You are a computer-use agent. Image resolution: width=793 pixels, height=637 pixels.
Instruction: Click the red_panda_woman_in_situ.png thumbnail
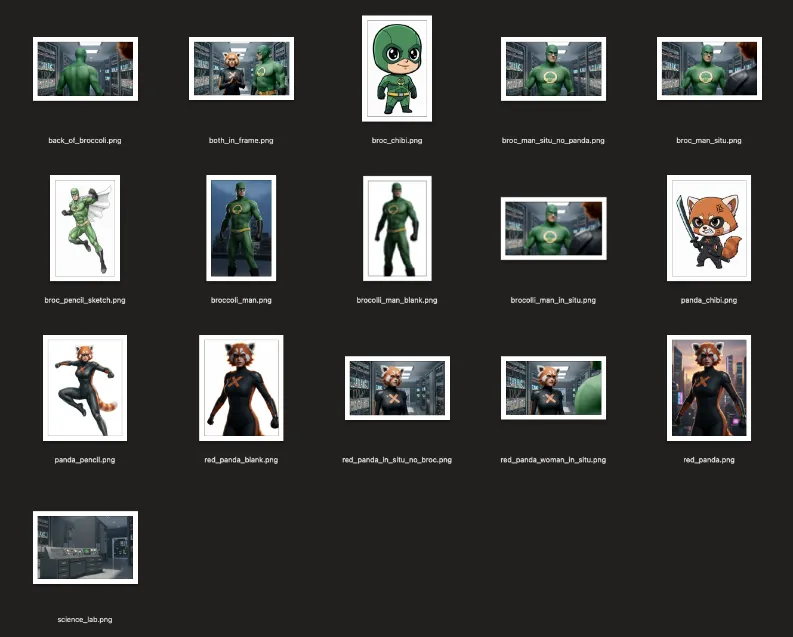(x=553, y=388)
